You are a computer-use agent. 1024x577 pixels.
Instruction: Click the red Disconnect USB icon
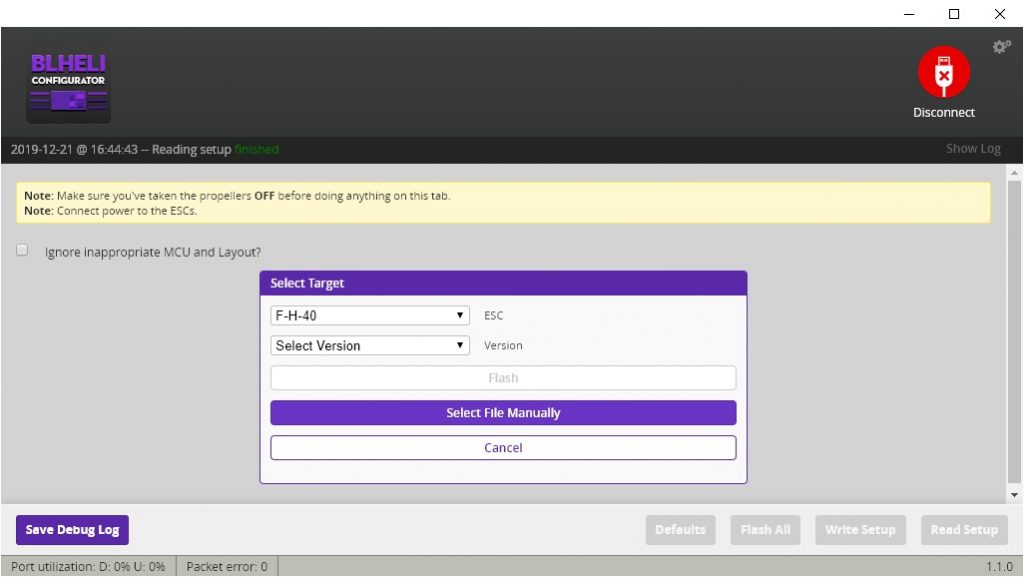(944, 72)
